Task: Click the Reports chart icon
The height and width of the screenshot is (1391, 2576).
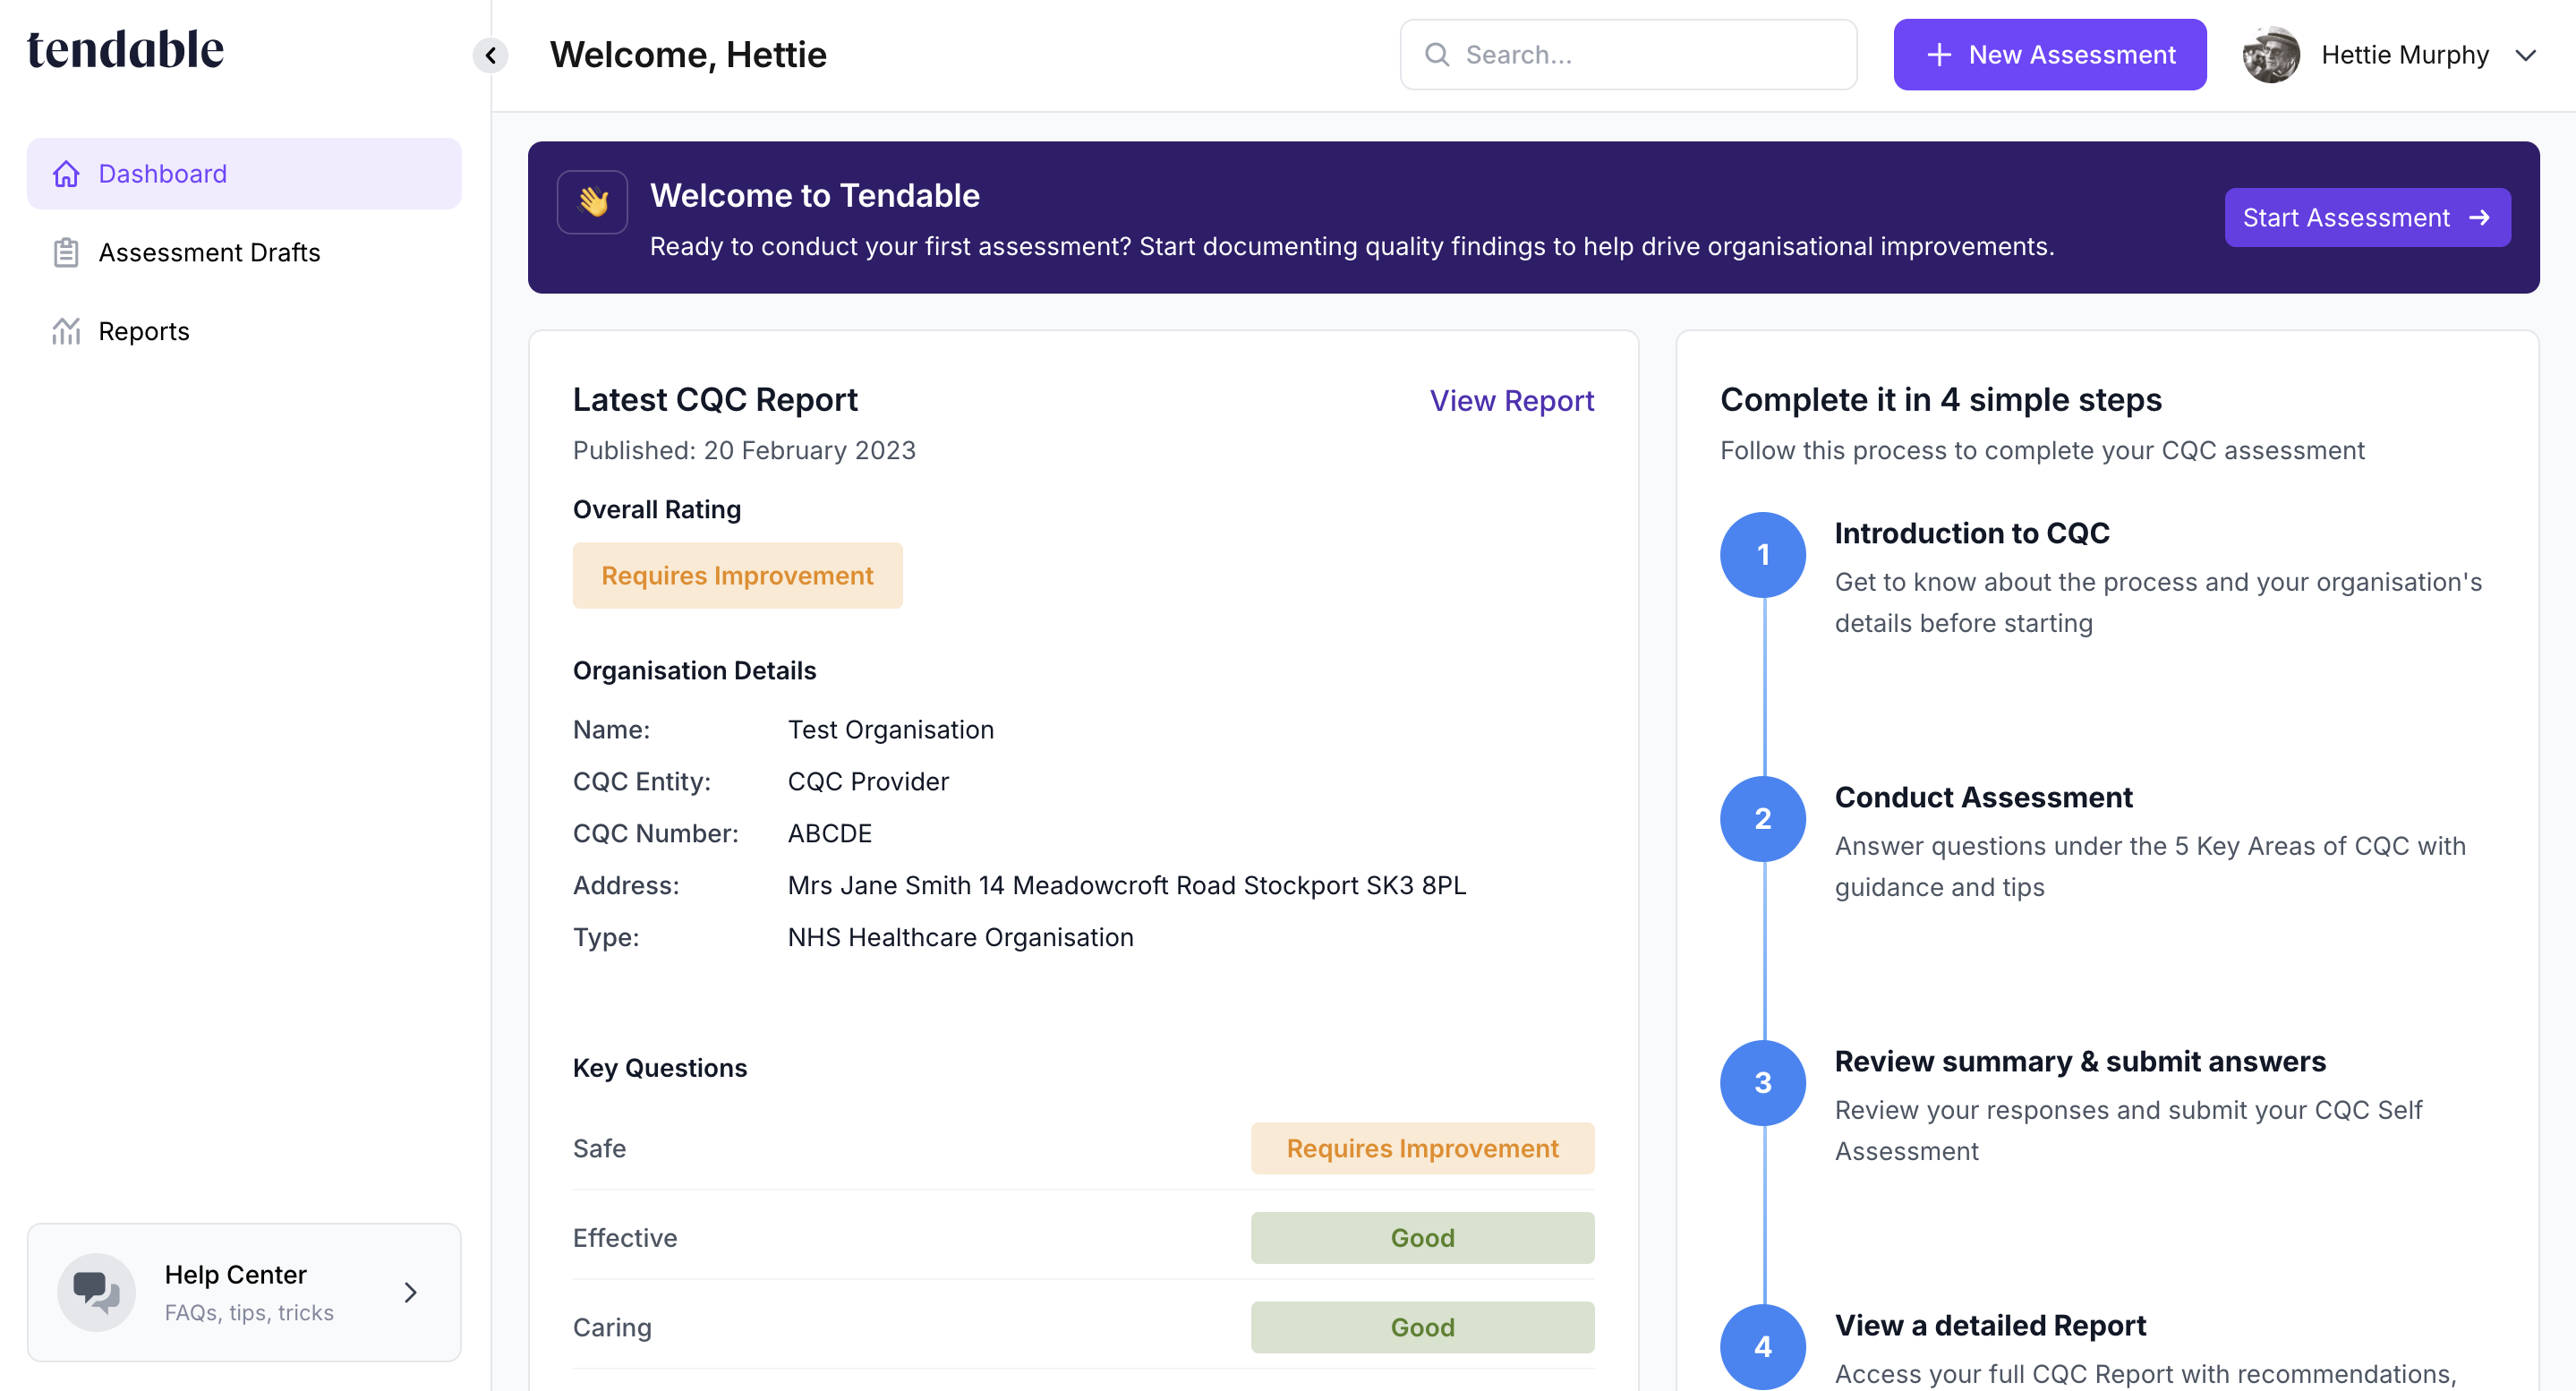Action: pos(66,331)
